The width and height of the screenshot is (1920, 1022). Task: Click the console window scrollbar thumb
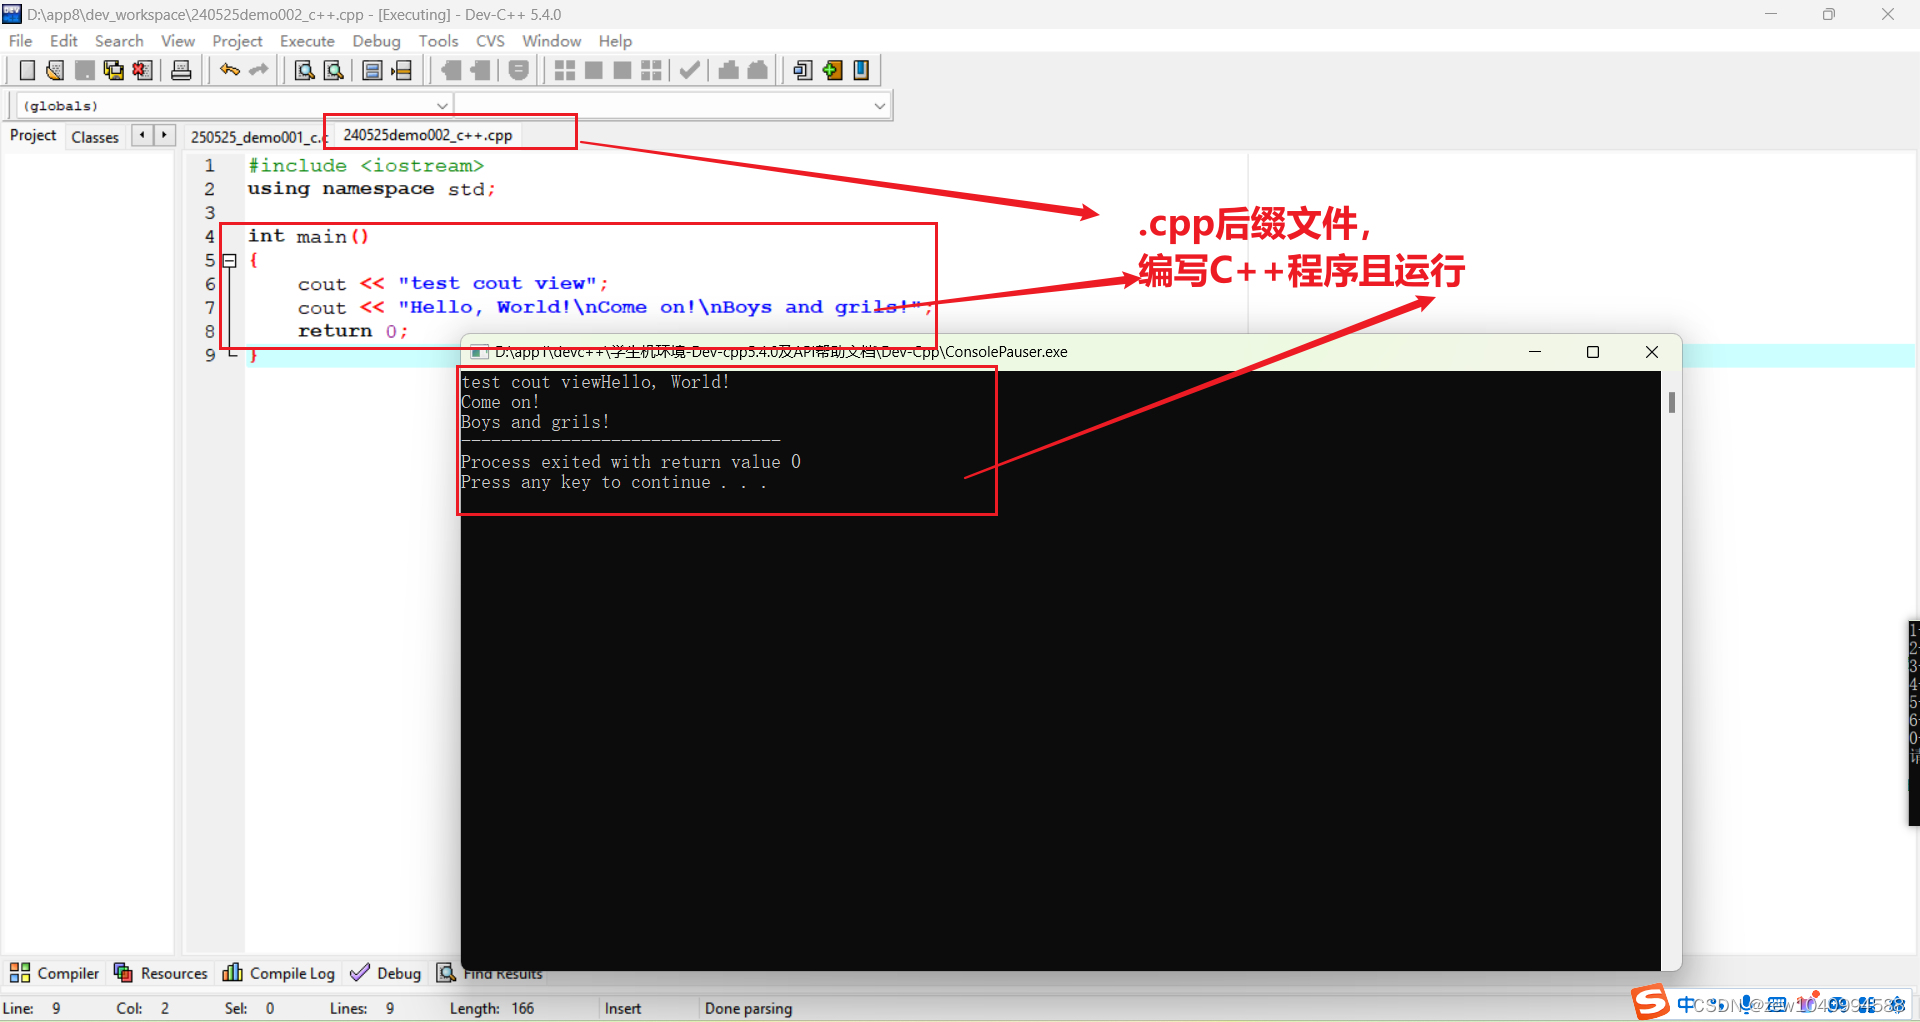coord(1671,402)
